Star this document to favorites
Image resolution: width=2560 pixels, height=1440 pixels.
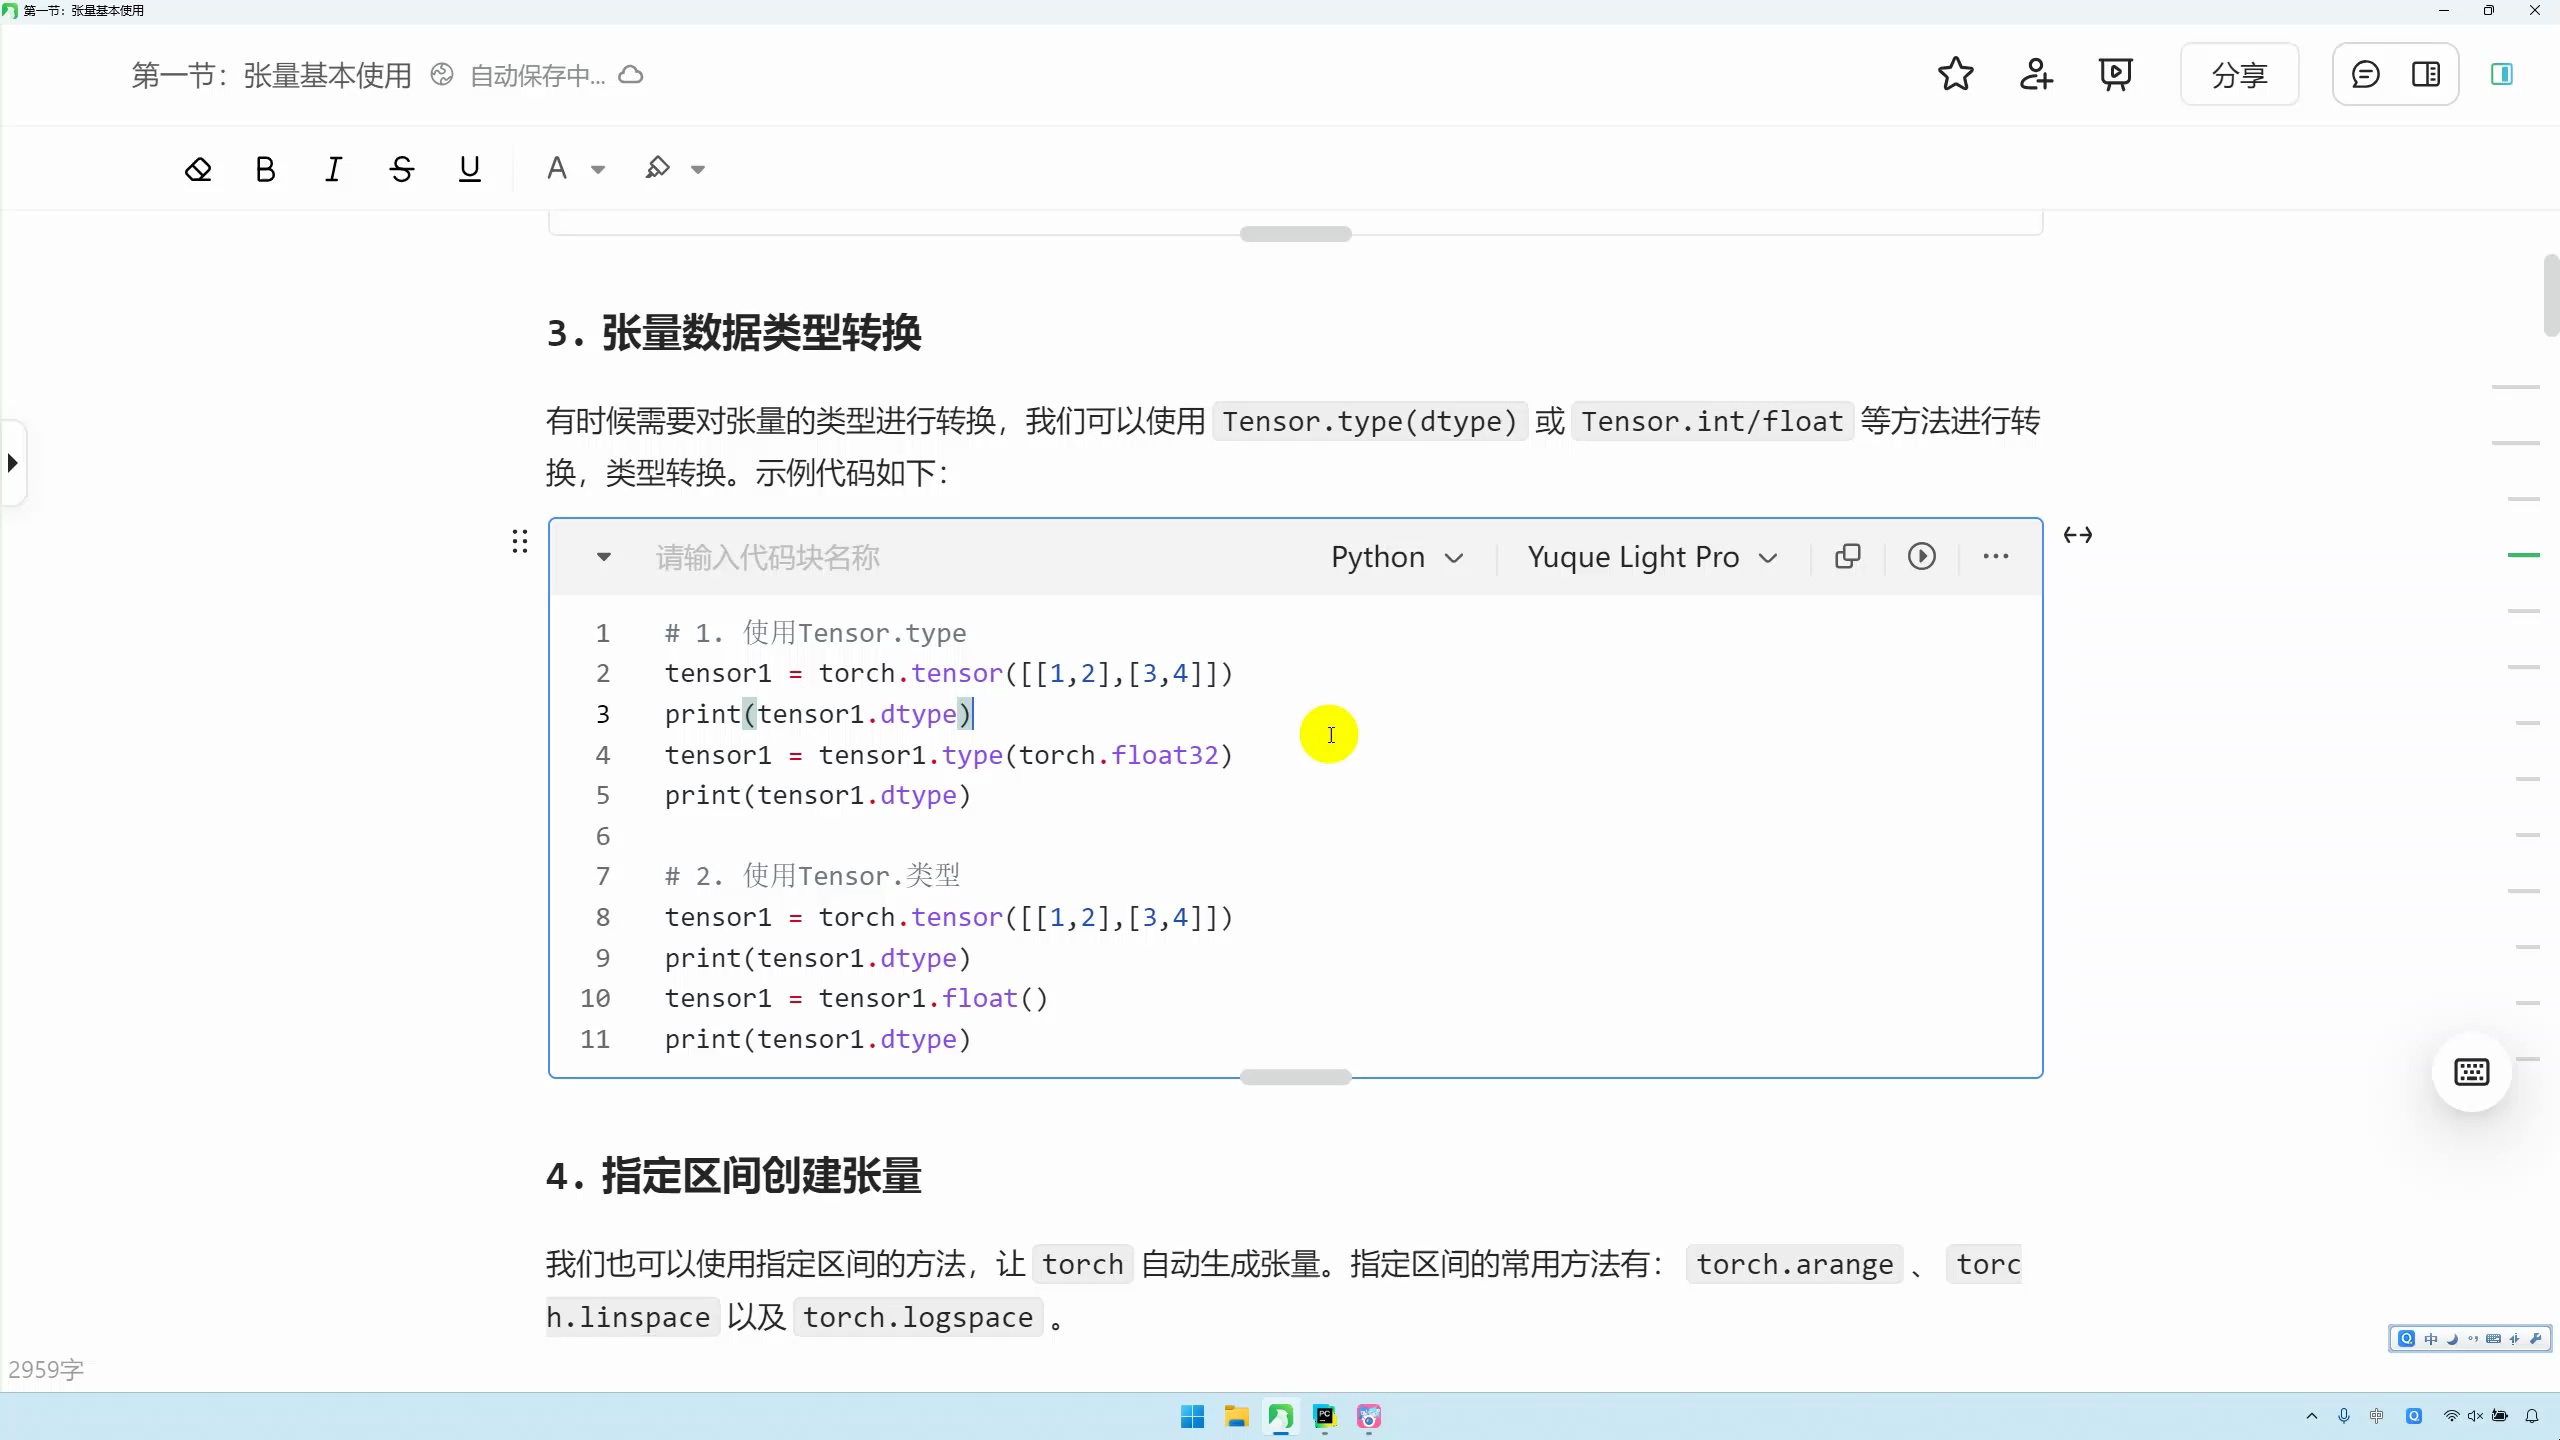[x=1955, y=74]
